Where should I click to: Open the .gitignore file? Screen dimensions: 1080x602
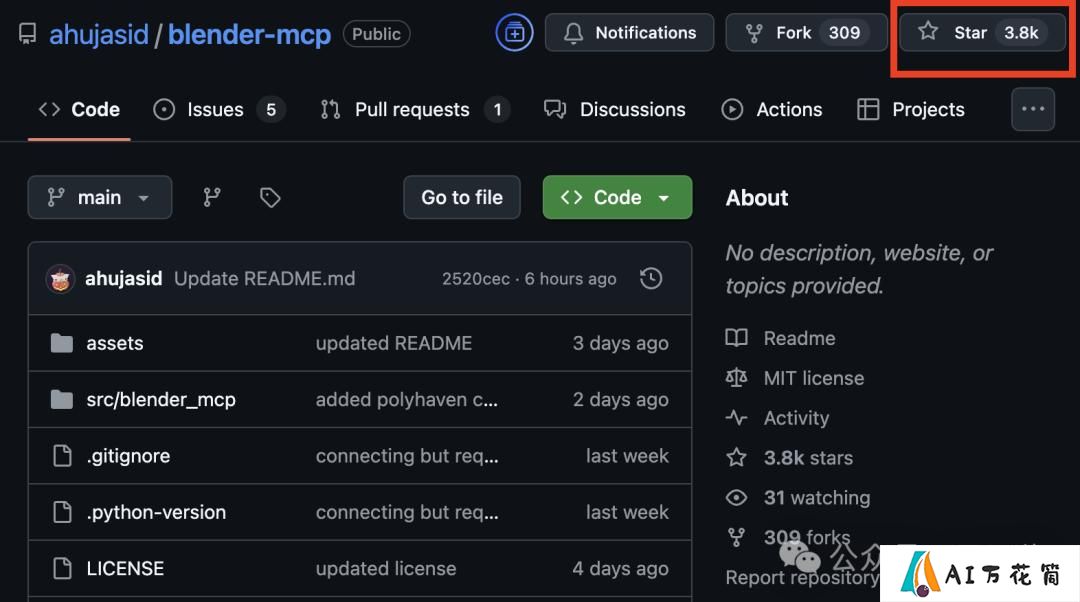coord(128,456)
